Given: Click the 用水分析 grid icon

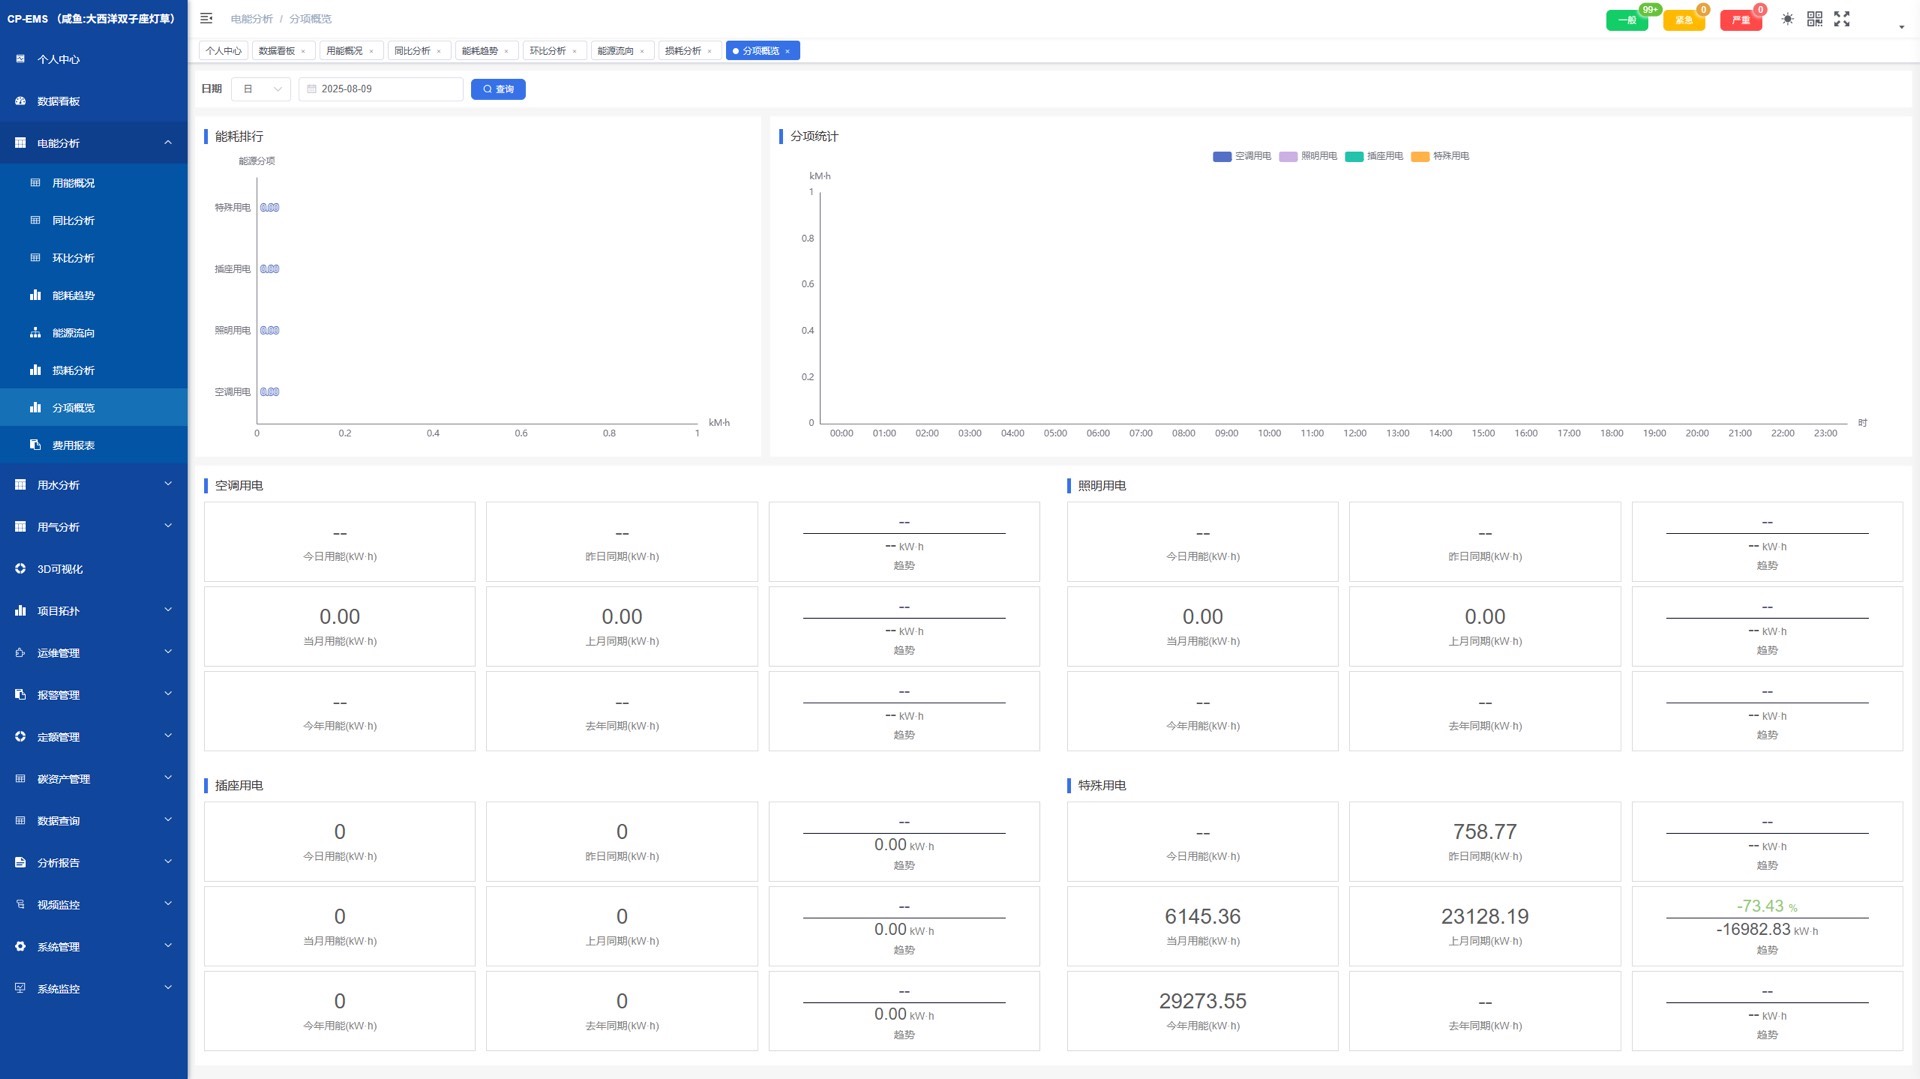Looking at the screenshot, I should point(20,485).
